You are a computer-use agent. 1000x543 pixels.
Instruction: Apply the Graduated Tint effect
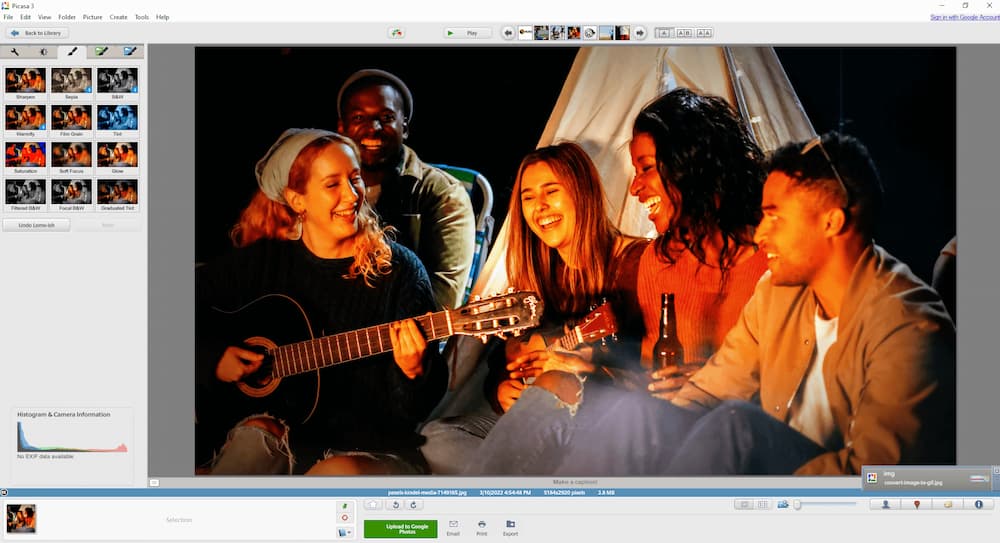pyautogui.click(x=117, y=195)
